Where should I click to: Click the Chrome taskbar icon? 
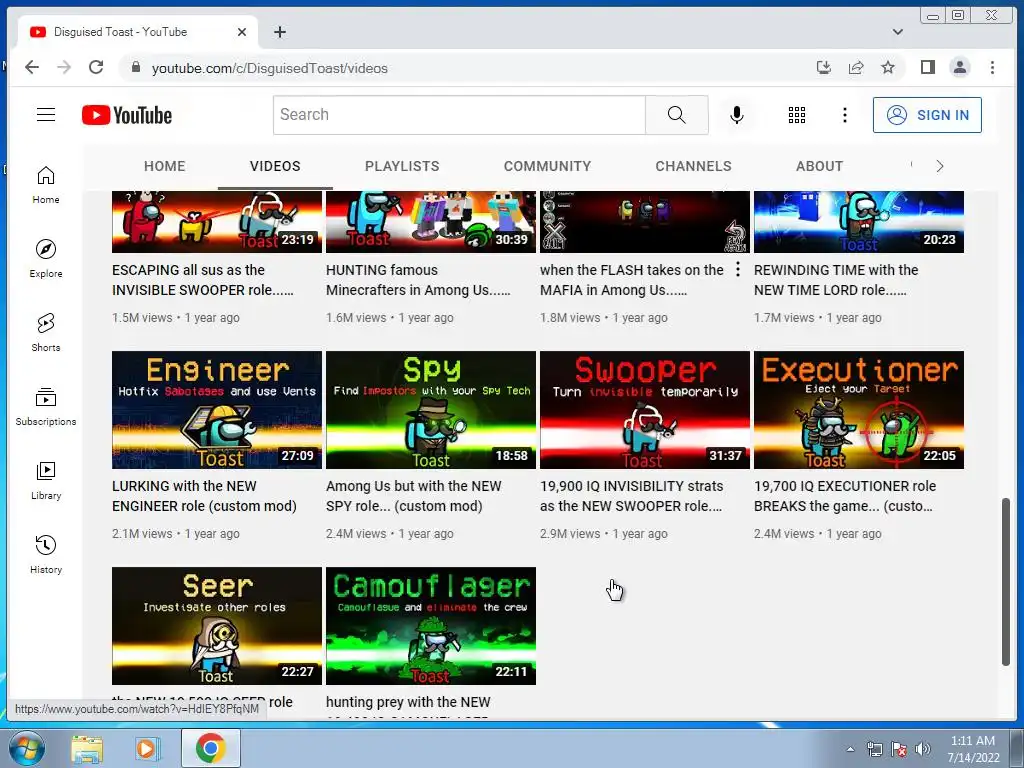(210, 748)
